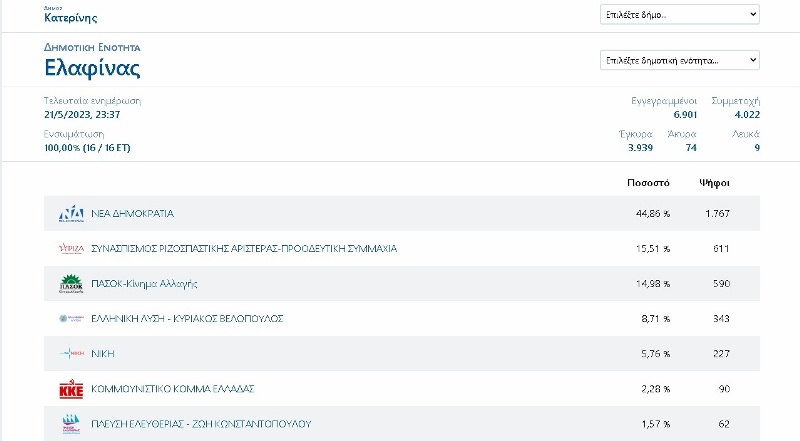Click the 'Έγκυρα' label
The width and height of the screenshot is (800, 441).
click(x=636, y=134)
